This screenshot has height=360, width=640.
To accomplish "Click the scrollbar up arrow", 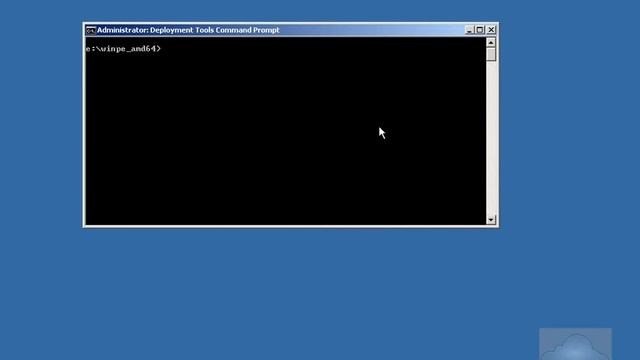I will coord(491,42).
